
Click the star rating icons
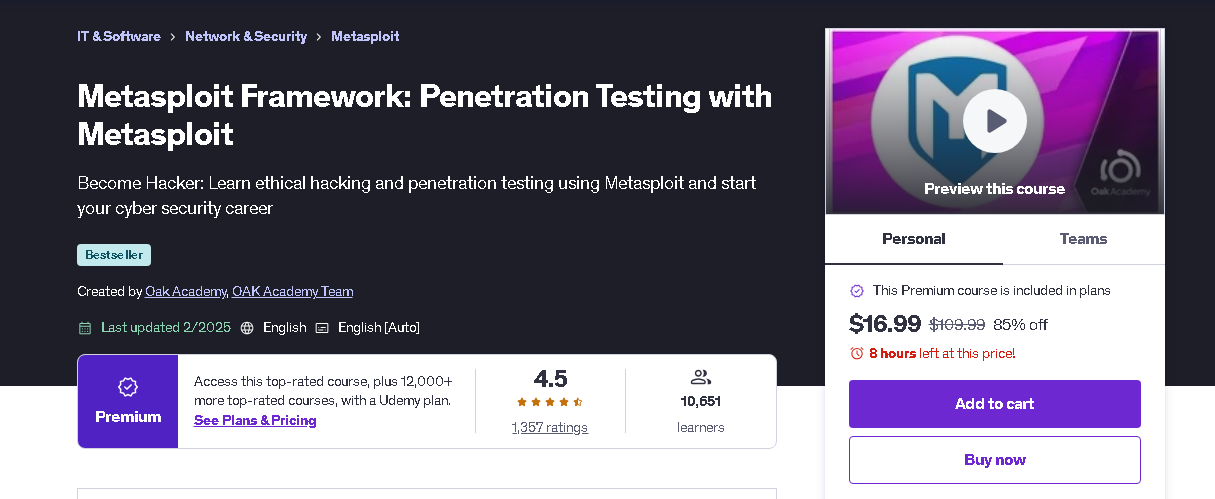tap(550, 402)
